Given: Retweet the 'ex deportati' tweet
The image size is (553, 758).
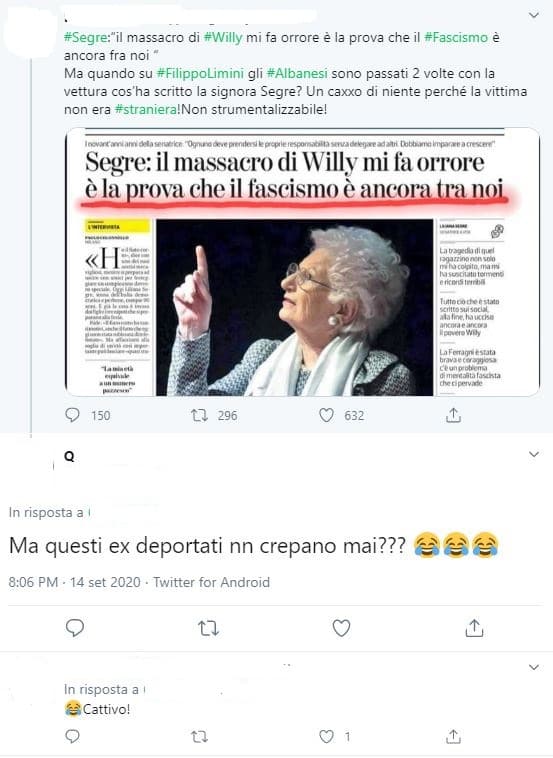Looking at the screenshot, I should point(208,628).
